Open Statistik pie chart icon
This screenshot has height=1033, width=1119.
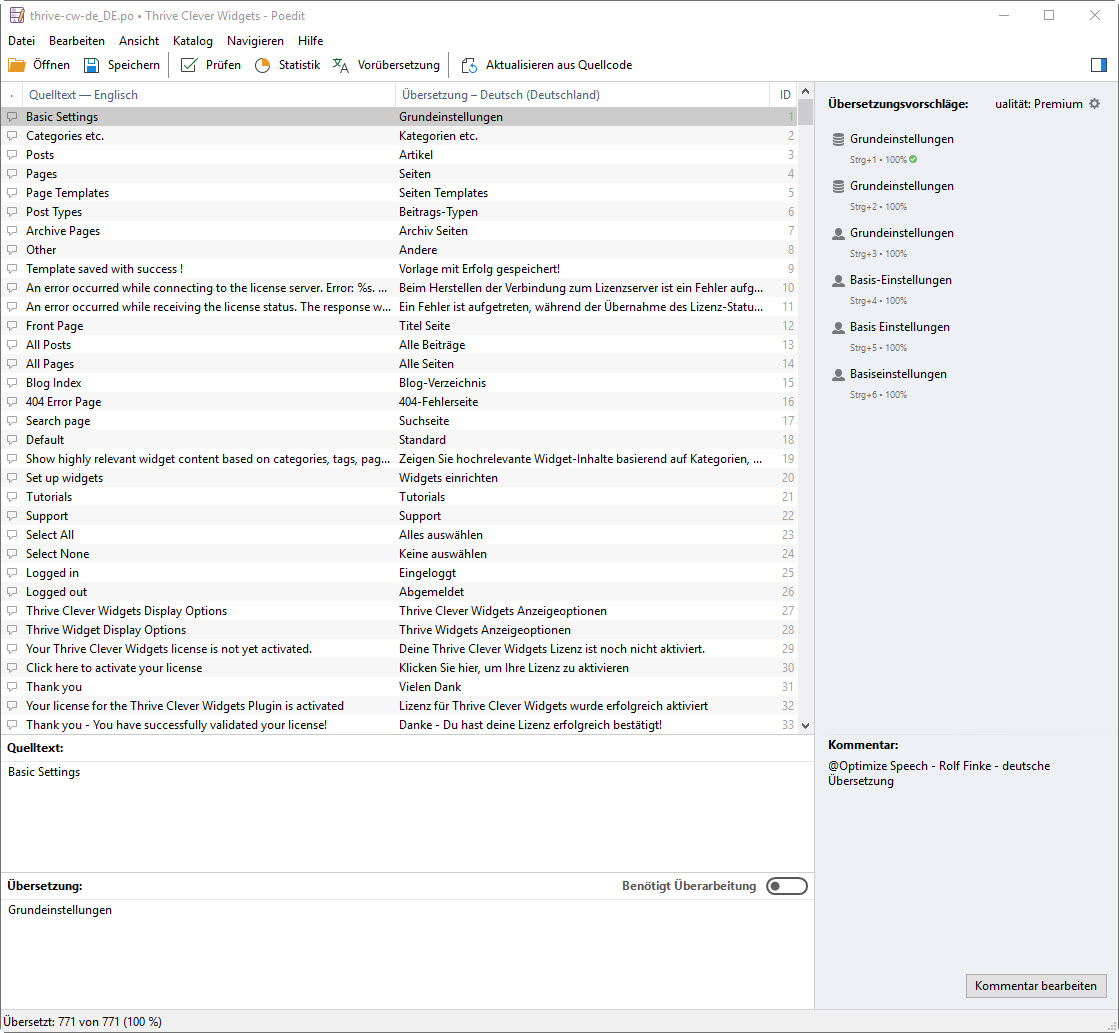click(x=263, y=65)
